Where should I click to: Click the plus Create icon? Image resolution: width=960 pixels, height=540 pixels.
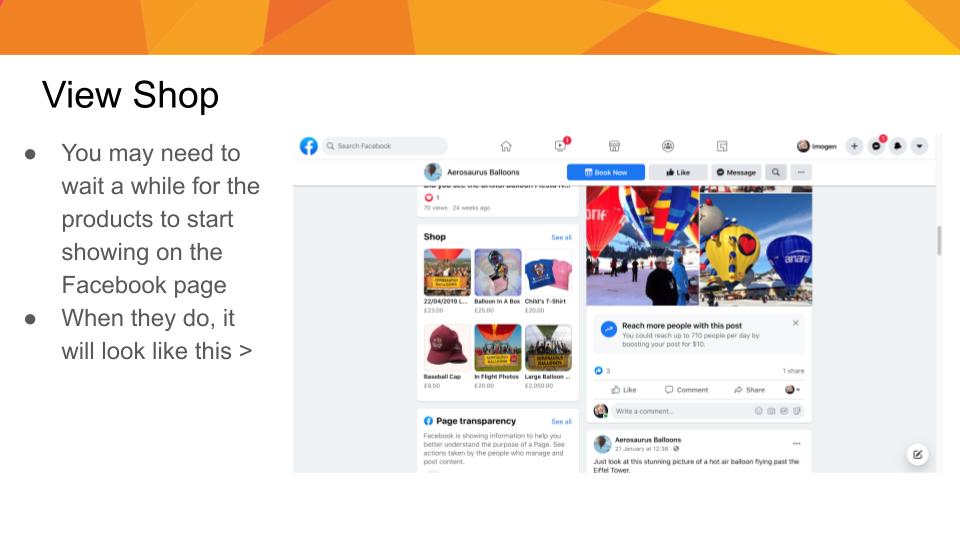click(854, 146)
